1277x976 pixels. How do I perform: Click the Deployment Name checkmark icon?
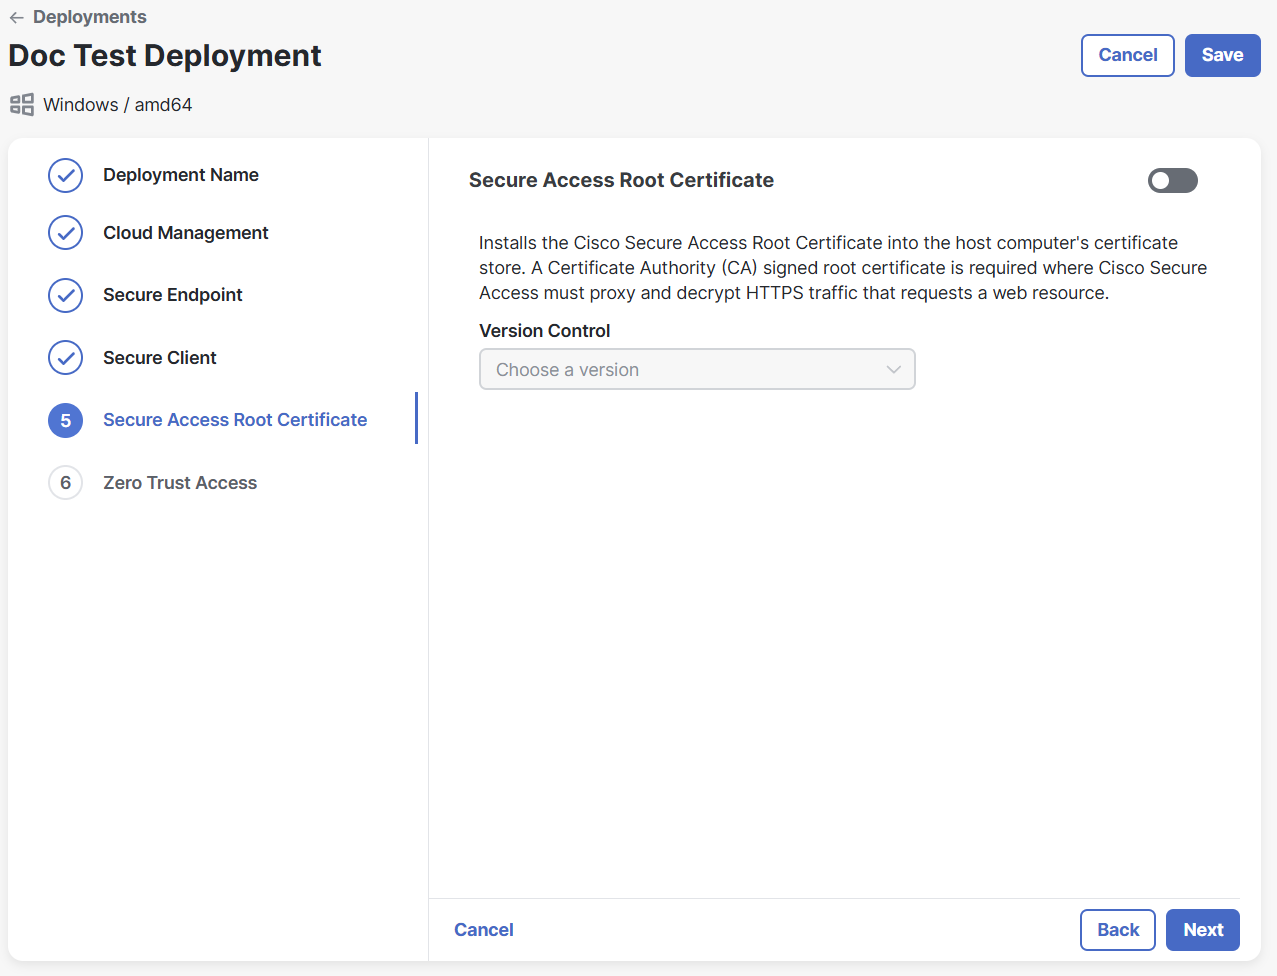[66, 175]
